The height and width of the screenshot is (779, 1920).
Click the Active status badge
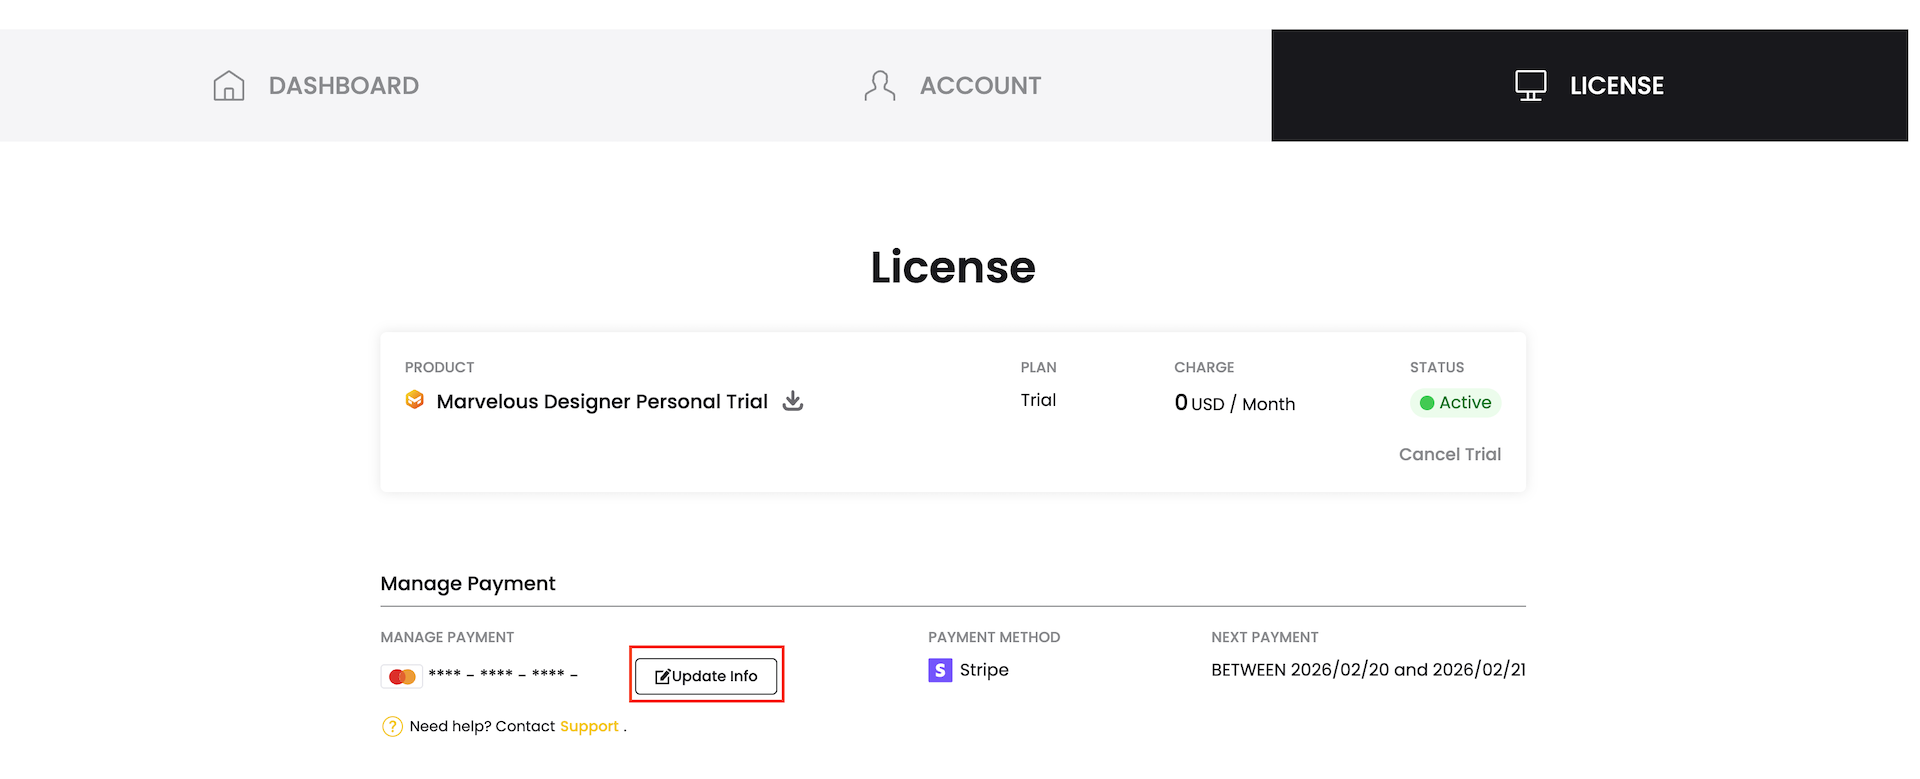tap(1456, 403)
